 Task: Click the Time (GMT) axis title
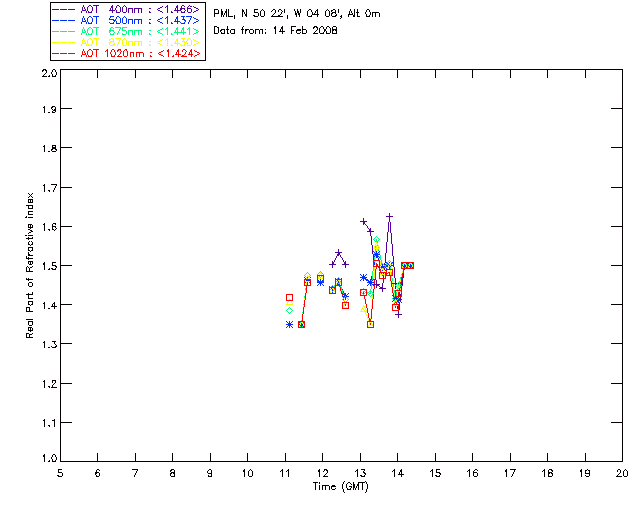(x=341, y=487)
